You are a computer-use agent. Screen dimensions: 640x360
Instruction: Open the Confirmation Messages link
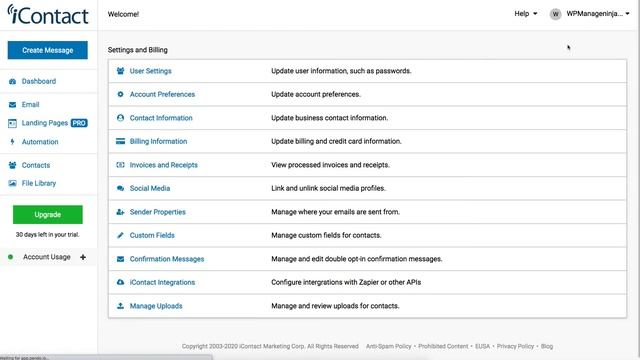167,259
